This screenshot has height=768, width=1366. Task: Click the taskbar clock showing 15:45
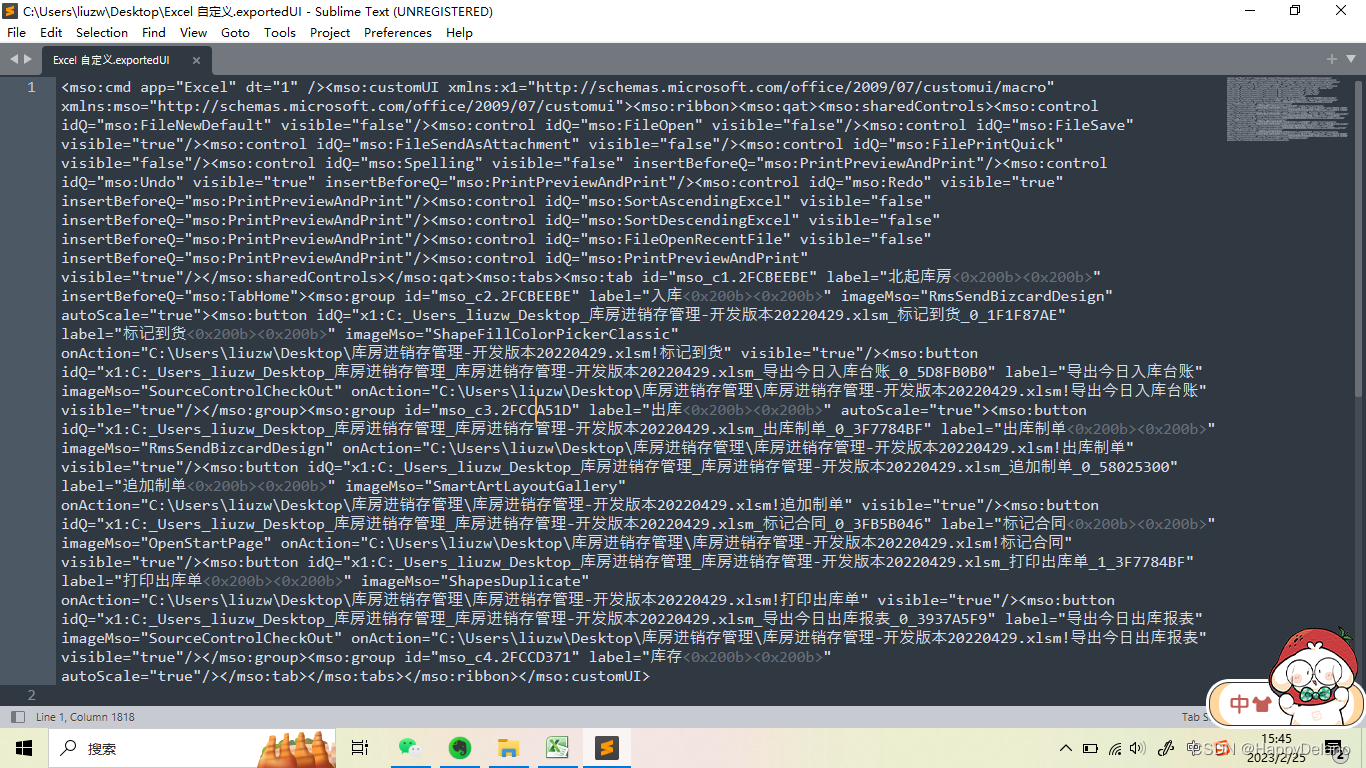tap(1276, 748)
